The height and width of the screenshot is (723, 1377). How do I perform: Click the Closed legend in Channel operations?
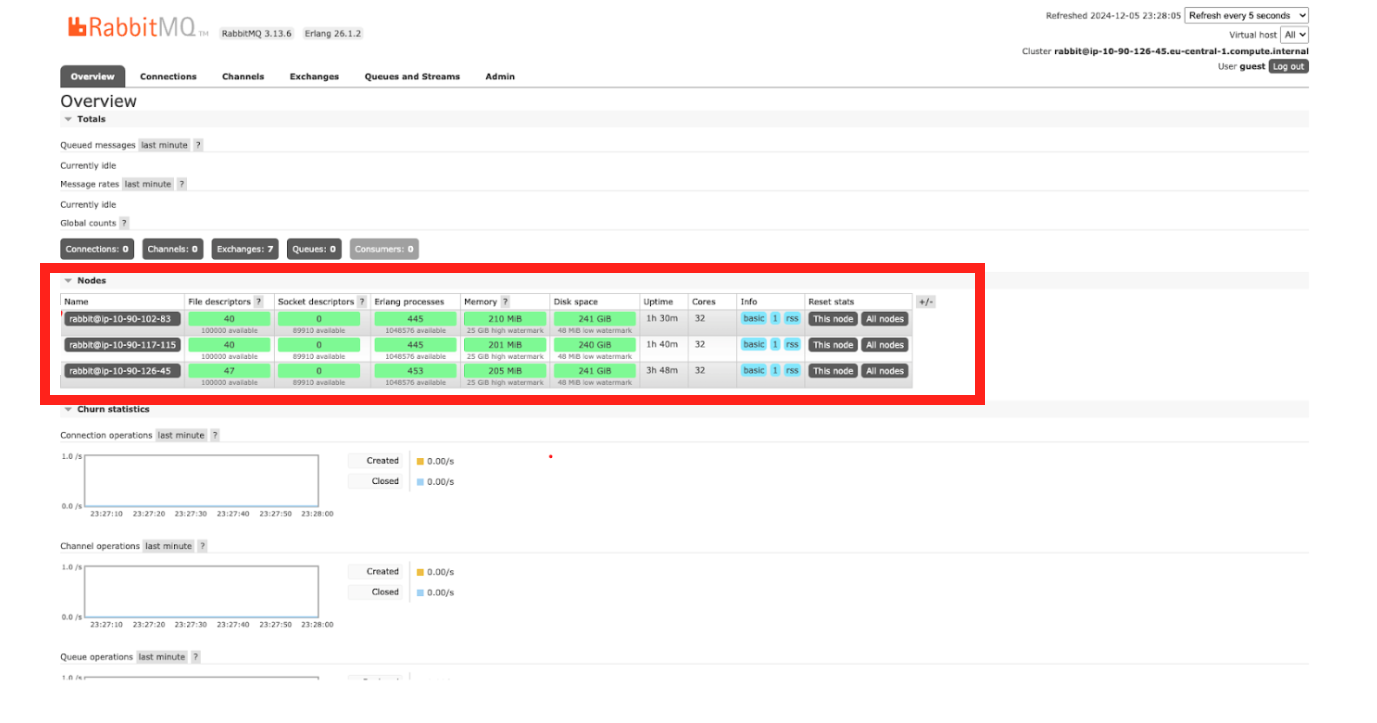(x=376, y=592)
